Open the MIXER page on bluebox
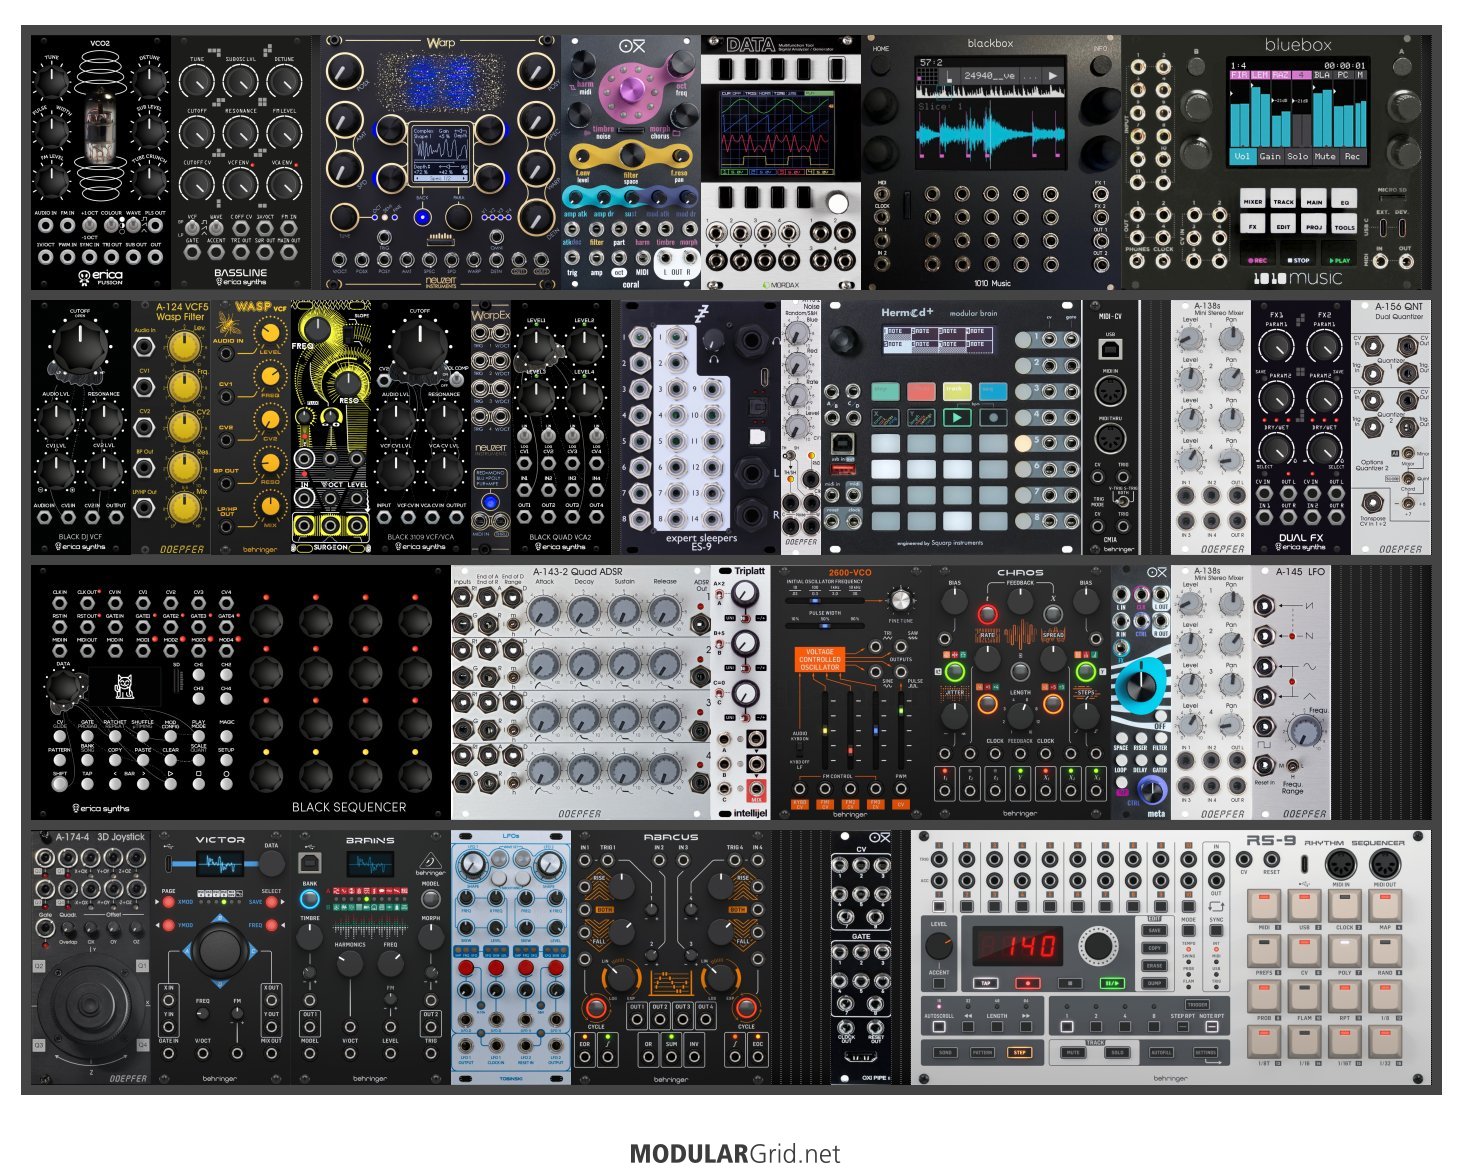1472x1175 pixels. (1253, 200)
